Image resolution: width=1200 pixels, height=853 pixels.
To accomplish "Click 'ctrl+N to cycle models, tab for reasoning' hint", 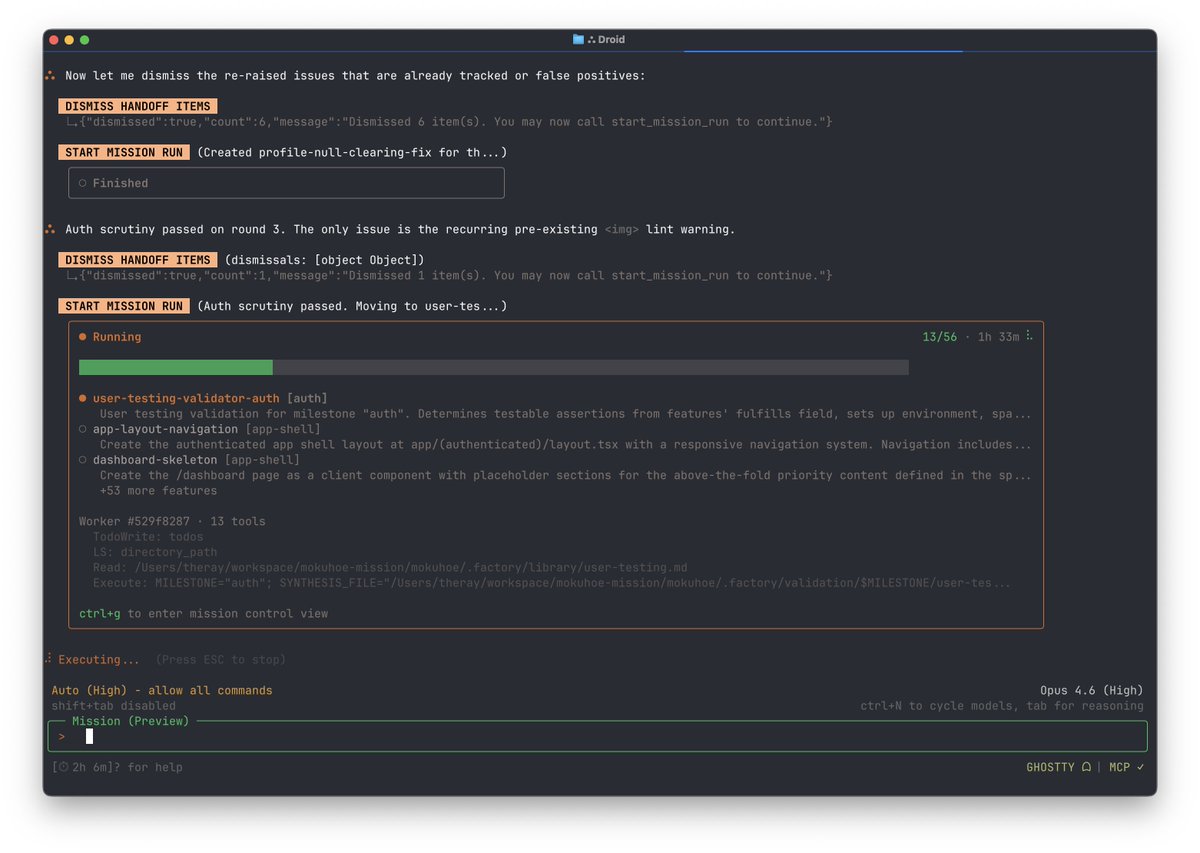I will tap(1002, 706).
